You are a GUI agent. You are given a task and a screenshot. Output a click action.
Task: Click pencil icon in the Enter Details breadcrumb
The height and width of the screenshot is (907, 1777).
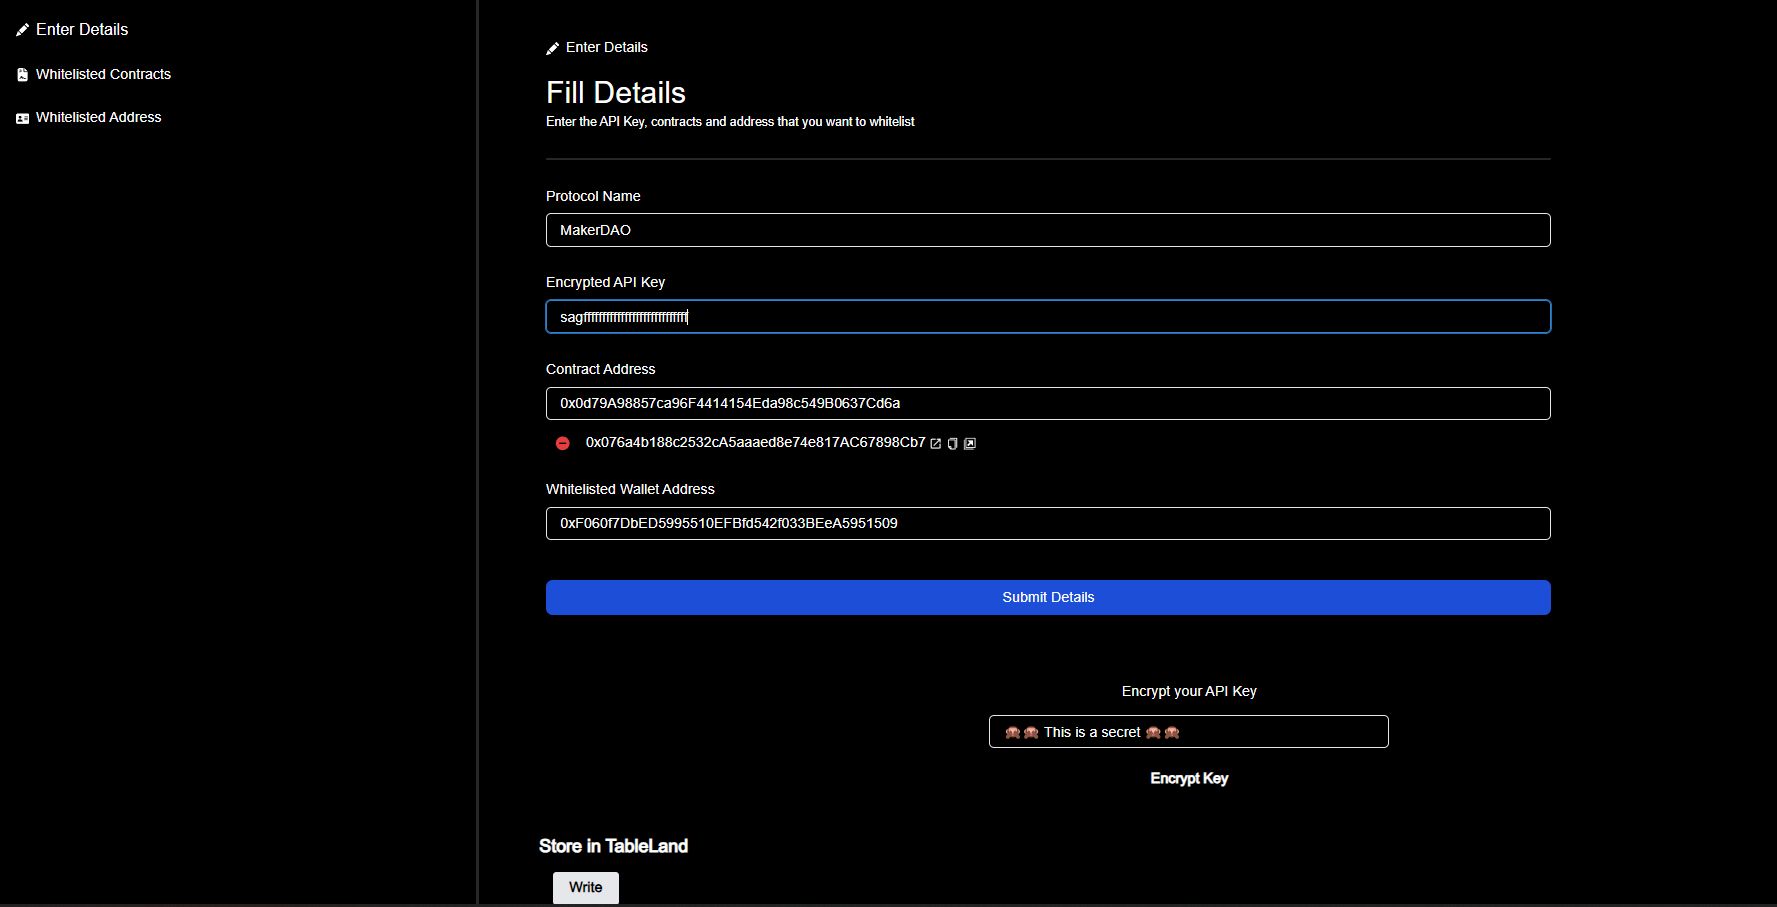click(x=552, y=48)
